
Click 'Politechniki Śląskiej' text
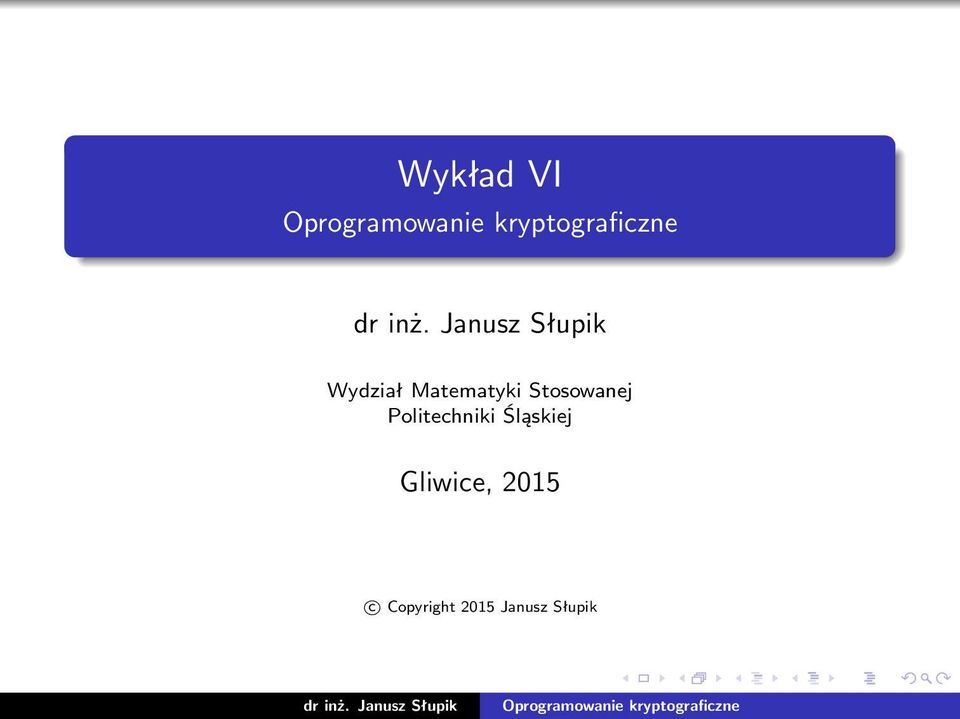(x=479, y=416)
